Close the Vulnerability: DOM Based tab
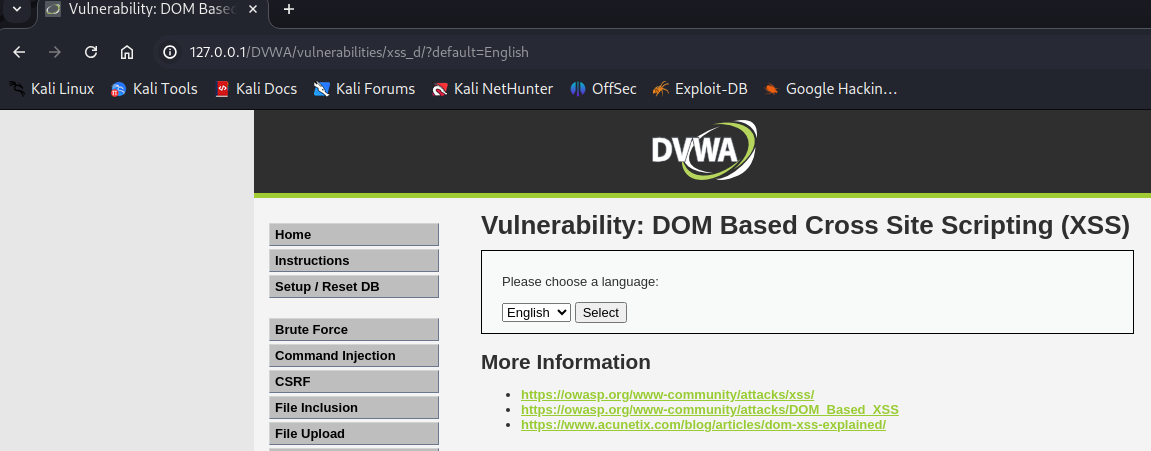Screen dimensions: 1151x451 (x=253, y=10)
